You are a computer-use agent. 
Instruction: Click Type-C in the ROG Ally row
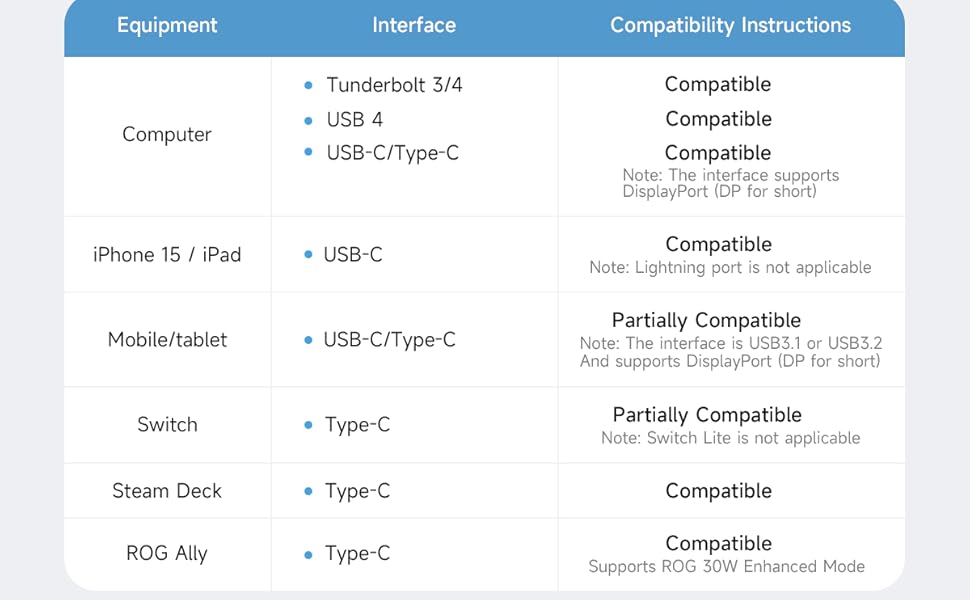(357, 554)
